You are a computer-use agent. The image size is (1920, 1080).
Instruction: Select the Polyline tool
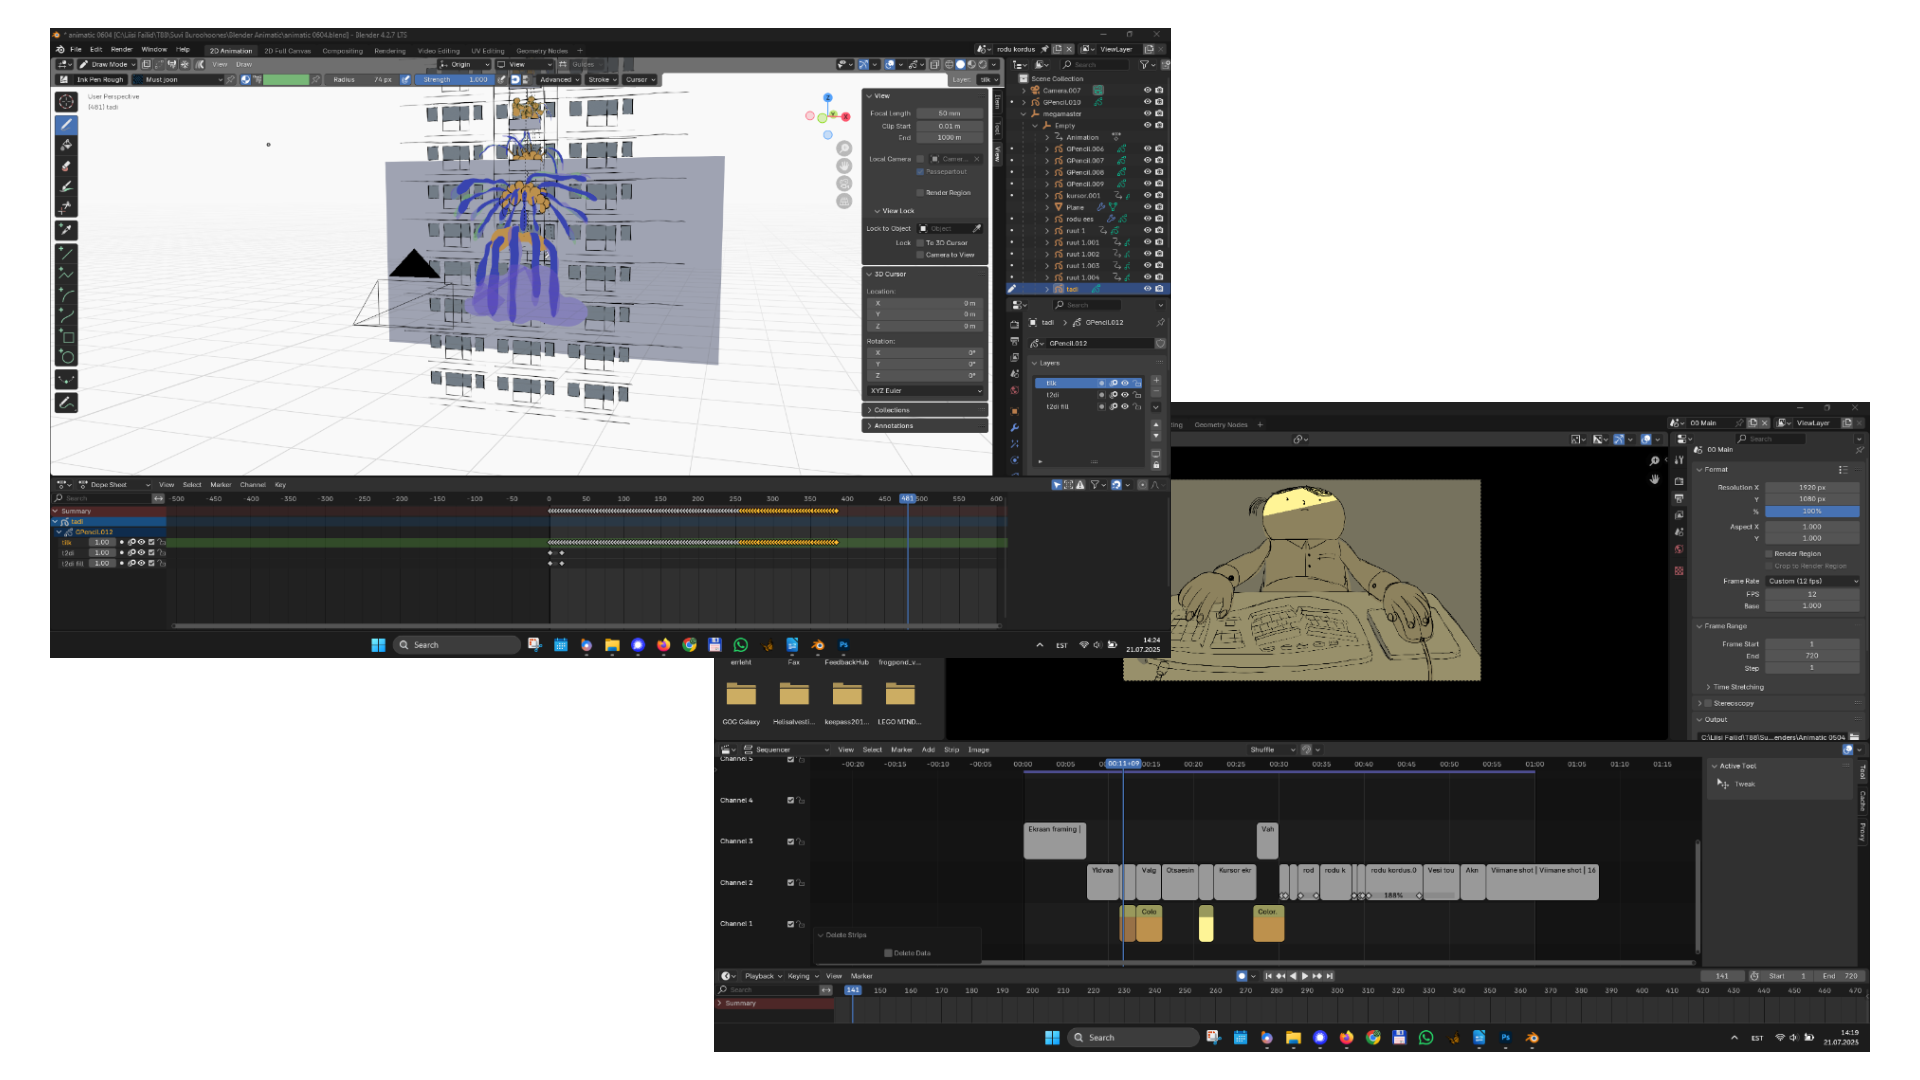coord(66,274)
